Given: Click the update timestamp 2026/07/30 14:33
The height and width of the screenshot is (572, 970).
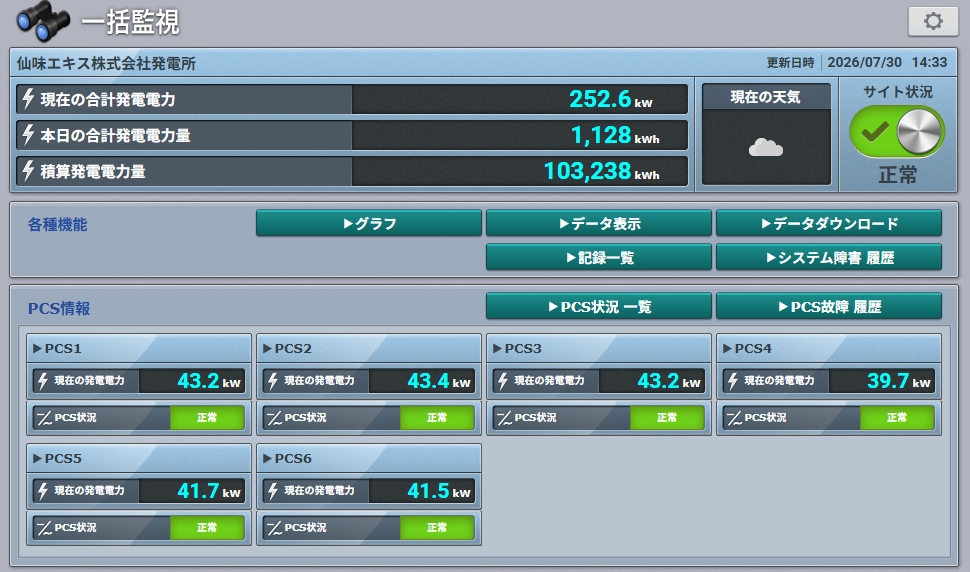Looking at the screenshot, I should coord(887,62).
